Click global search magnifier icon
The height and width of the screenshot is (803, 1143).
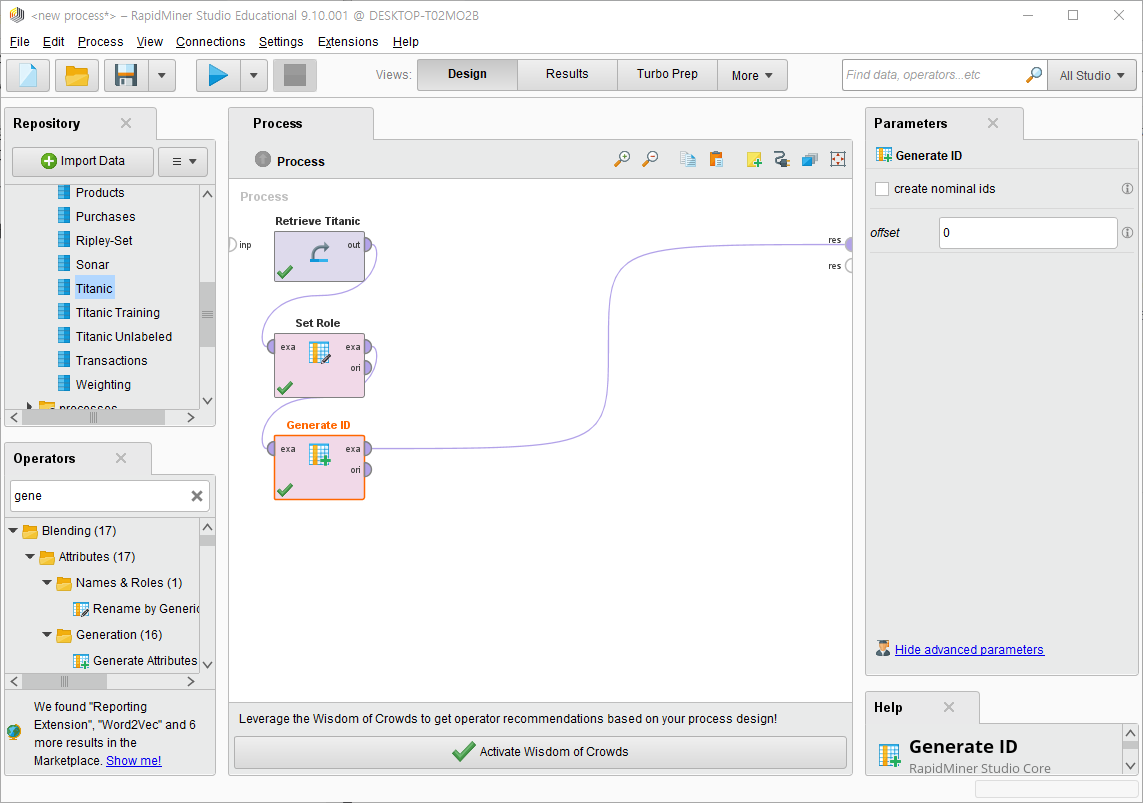(1034, 74)
